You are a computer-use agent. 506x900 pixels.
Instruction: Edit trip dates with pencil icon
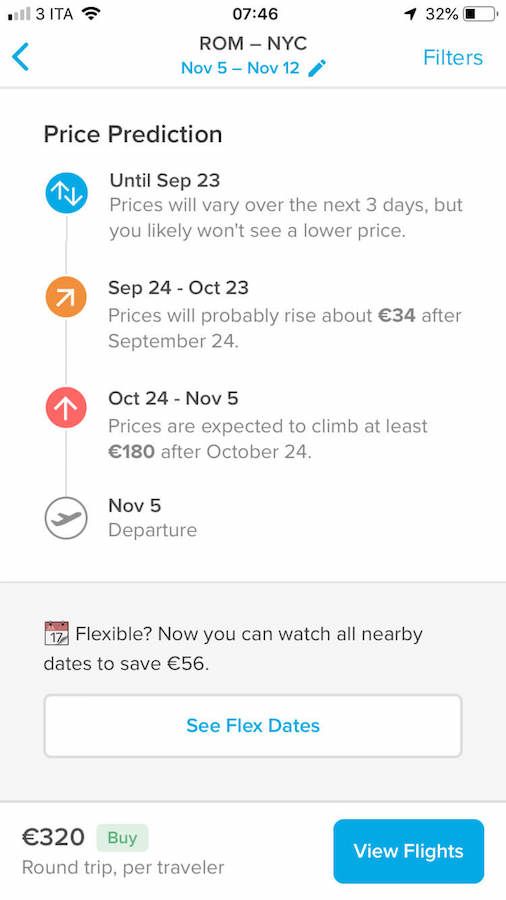point(317,68)
